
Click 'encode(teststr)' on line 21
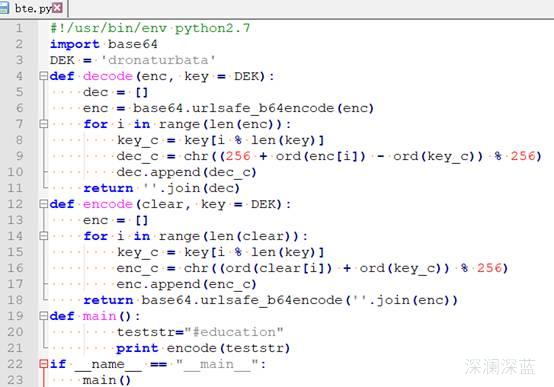[228, 348]
